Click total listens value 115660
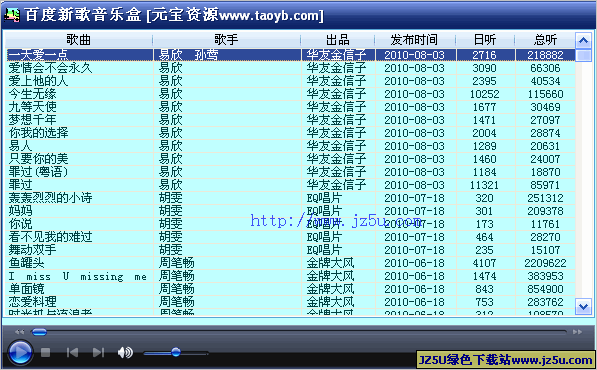This screenshot has width=597, height=370. [x=545, y=94]
